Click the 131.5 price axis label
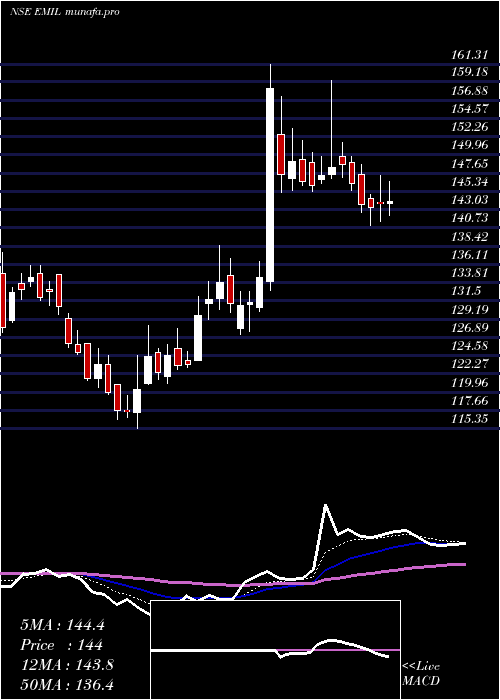Screen dimensions: 500x700 pos(467,291)
